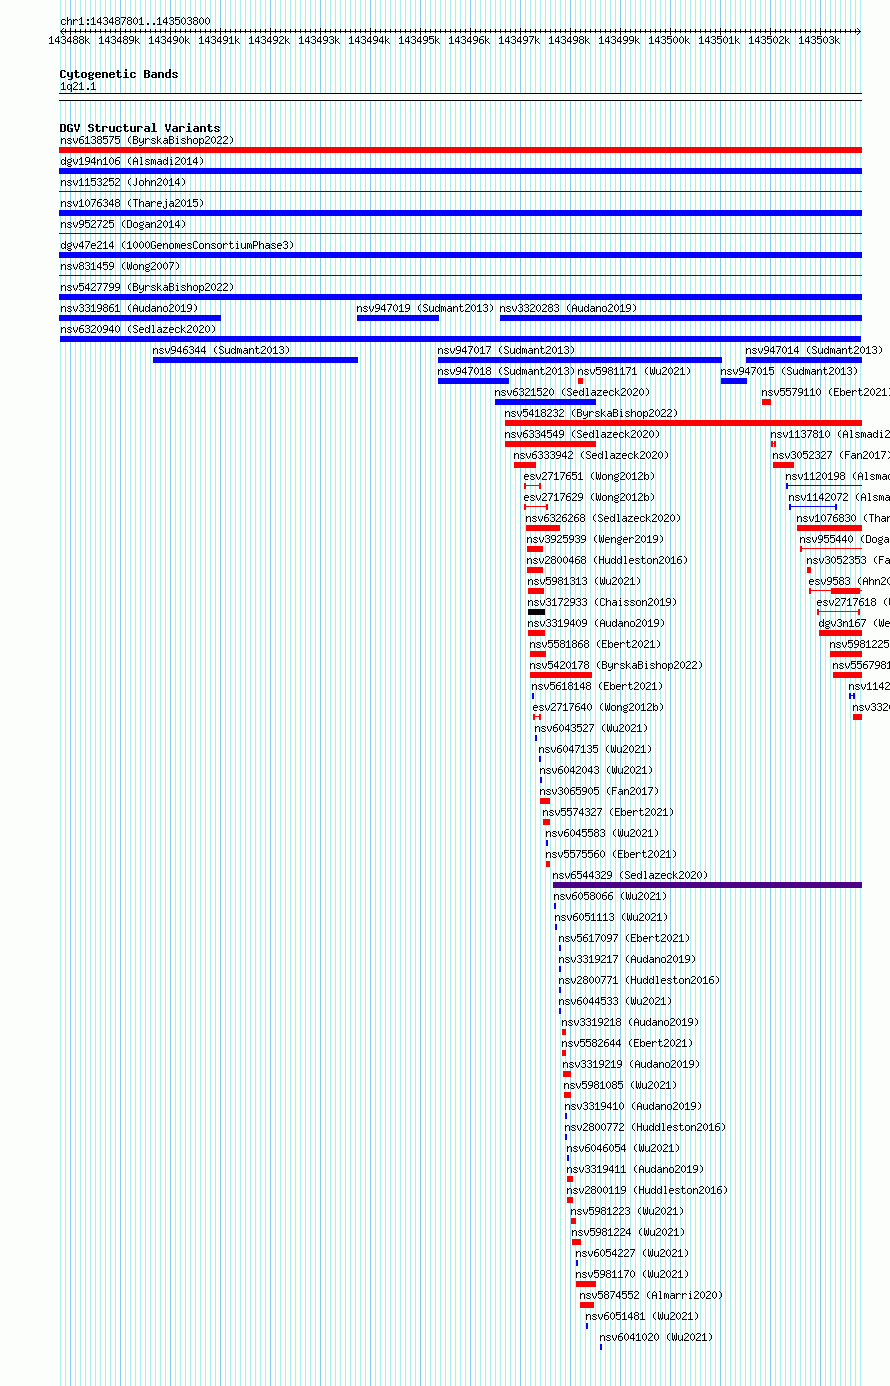The height and width of the screenshot is (1386, 890).
Task: Click nsv5617097 (Ebert2021) label
Action: (625, 938)
